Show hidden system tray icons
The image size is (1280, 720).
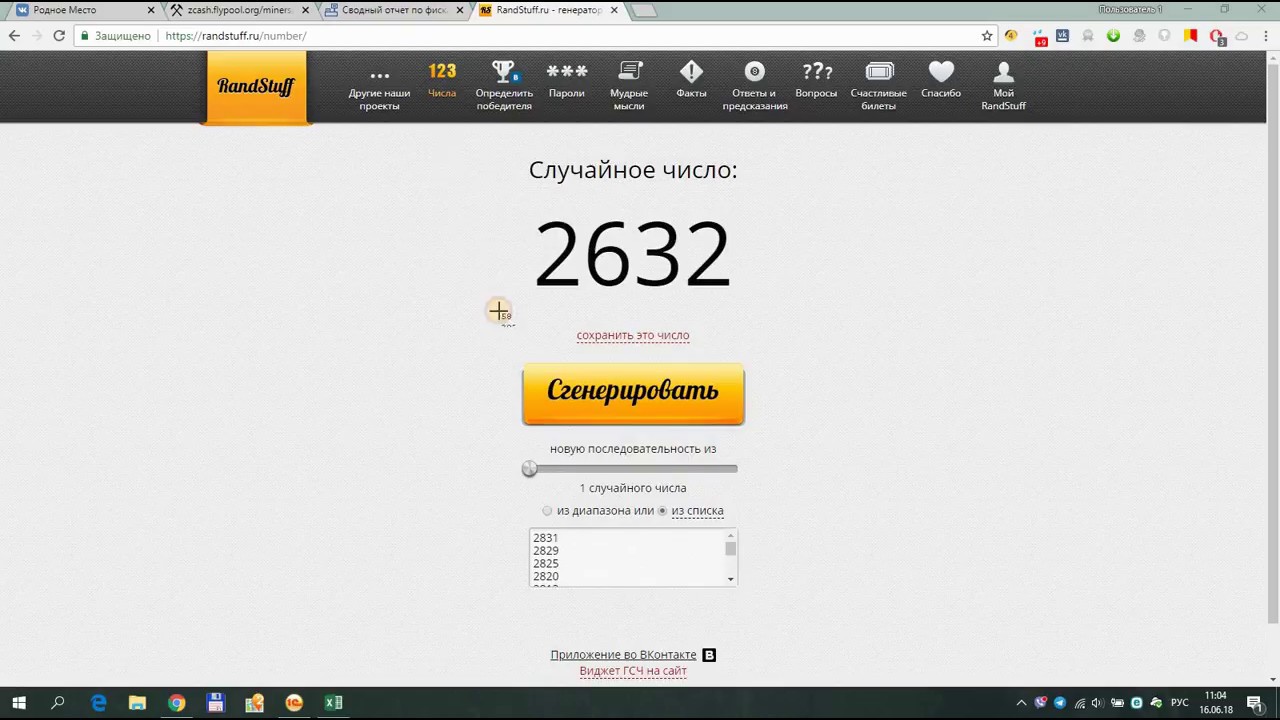coord(1021,703)
